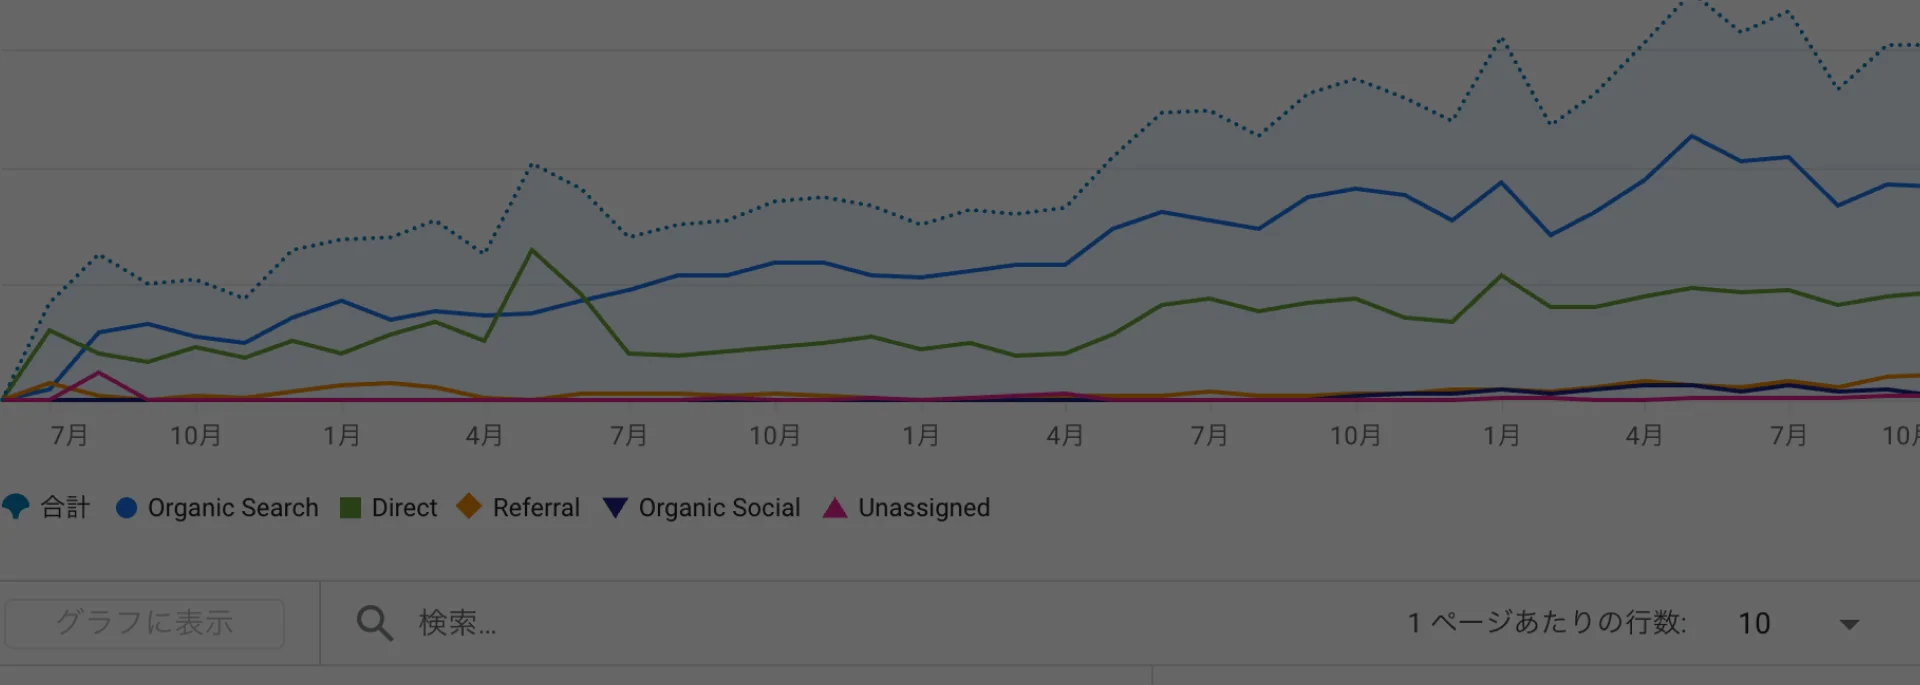Hide the Organic Social series label
Viewport: 1920px width, 685px height.
[719, 508]
